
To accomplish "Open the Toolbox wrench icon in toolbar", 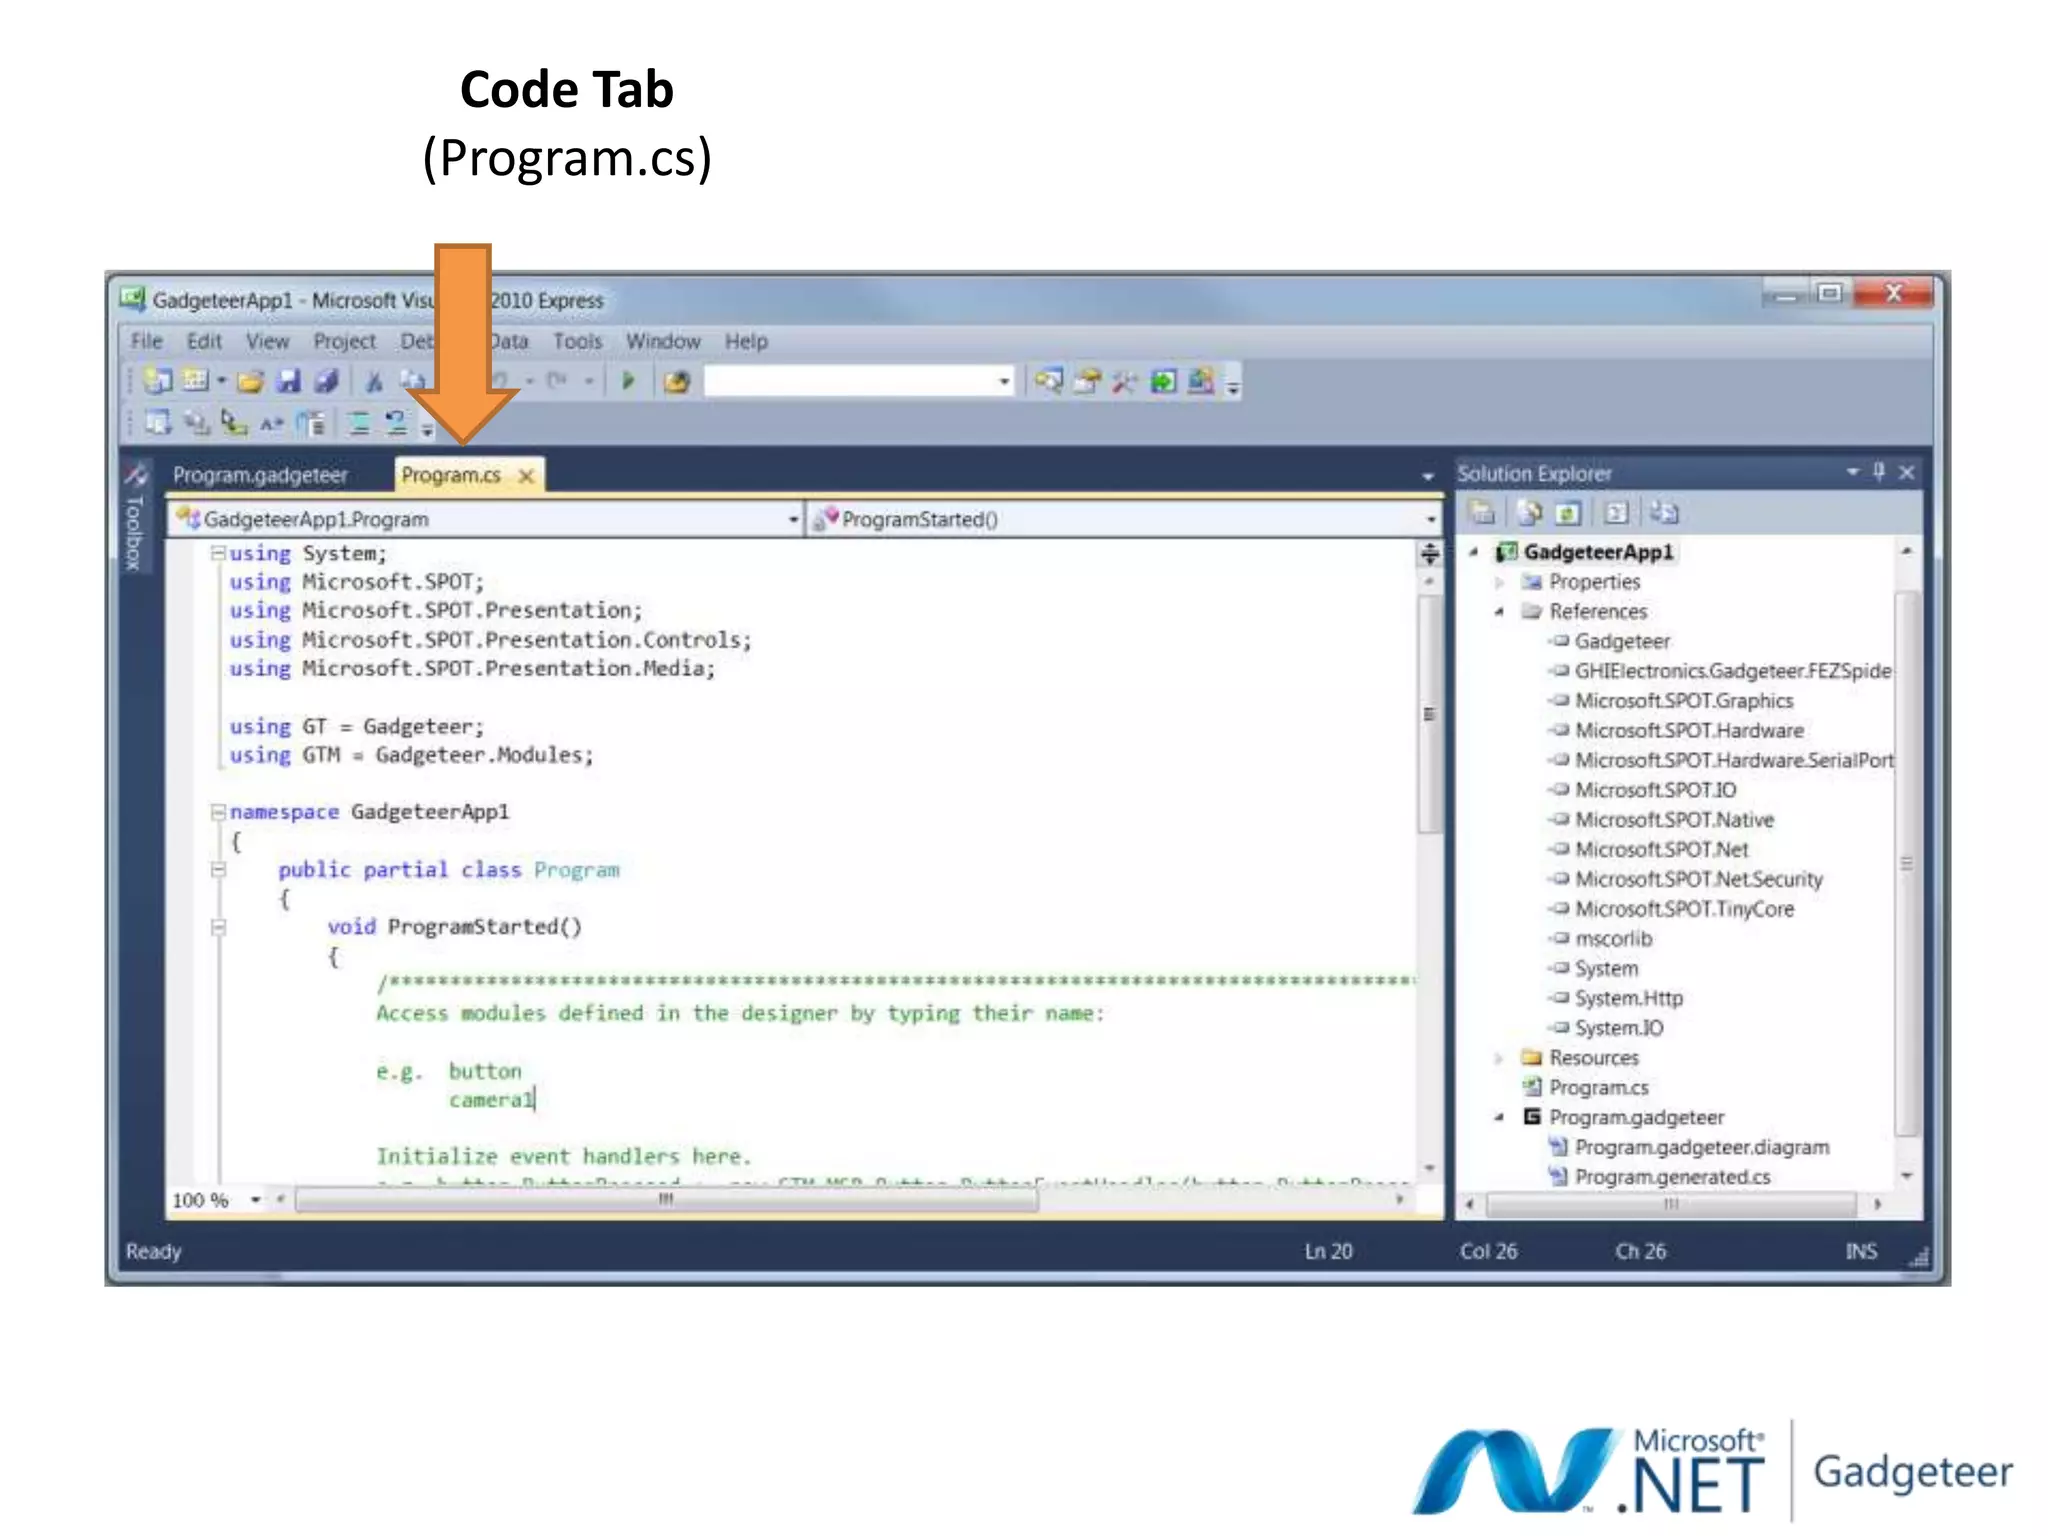I will (1125, 381).
